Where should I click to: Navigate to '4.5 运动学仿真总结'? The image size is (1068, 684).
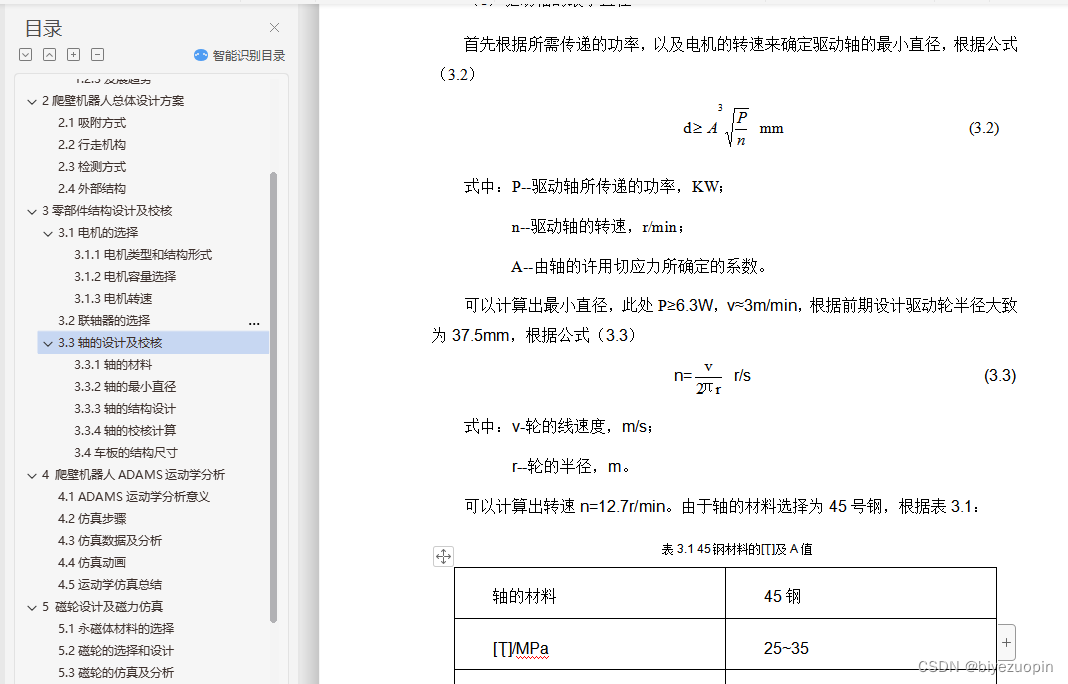110,585
